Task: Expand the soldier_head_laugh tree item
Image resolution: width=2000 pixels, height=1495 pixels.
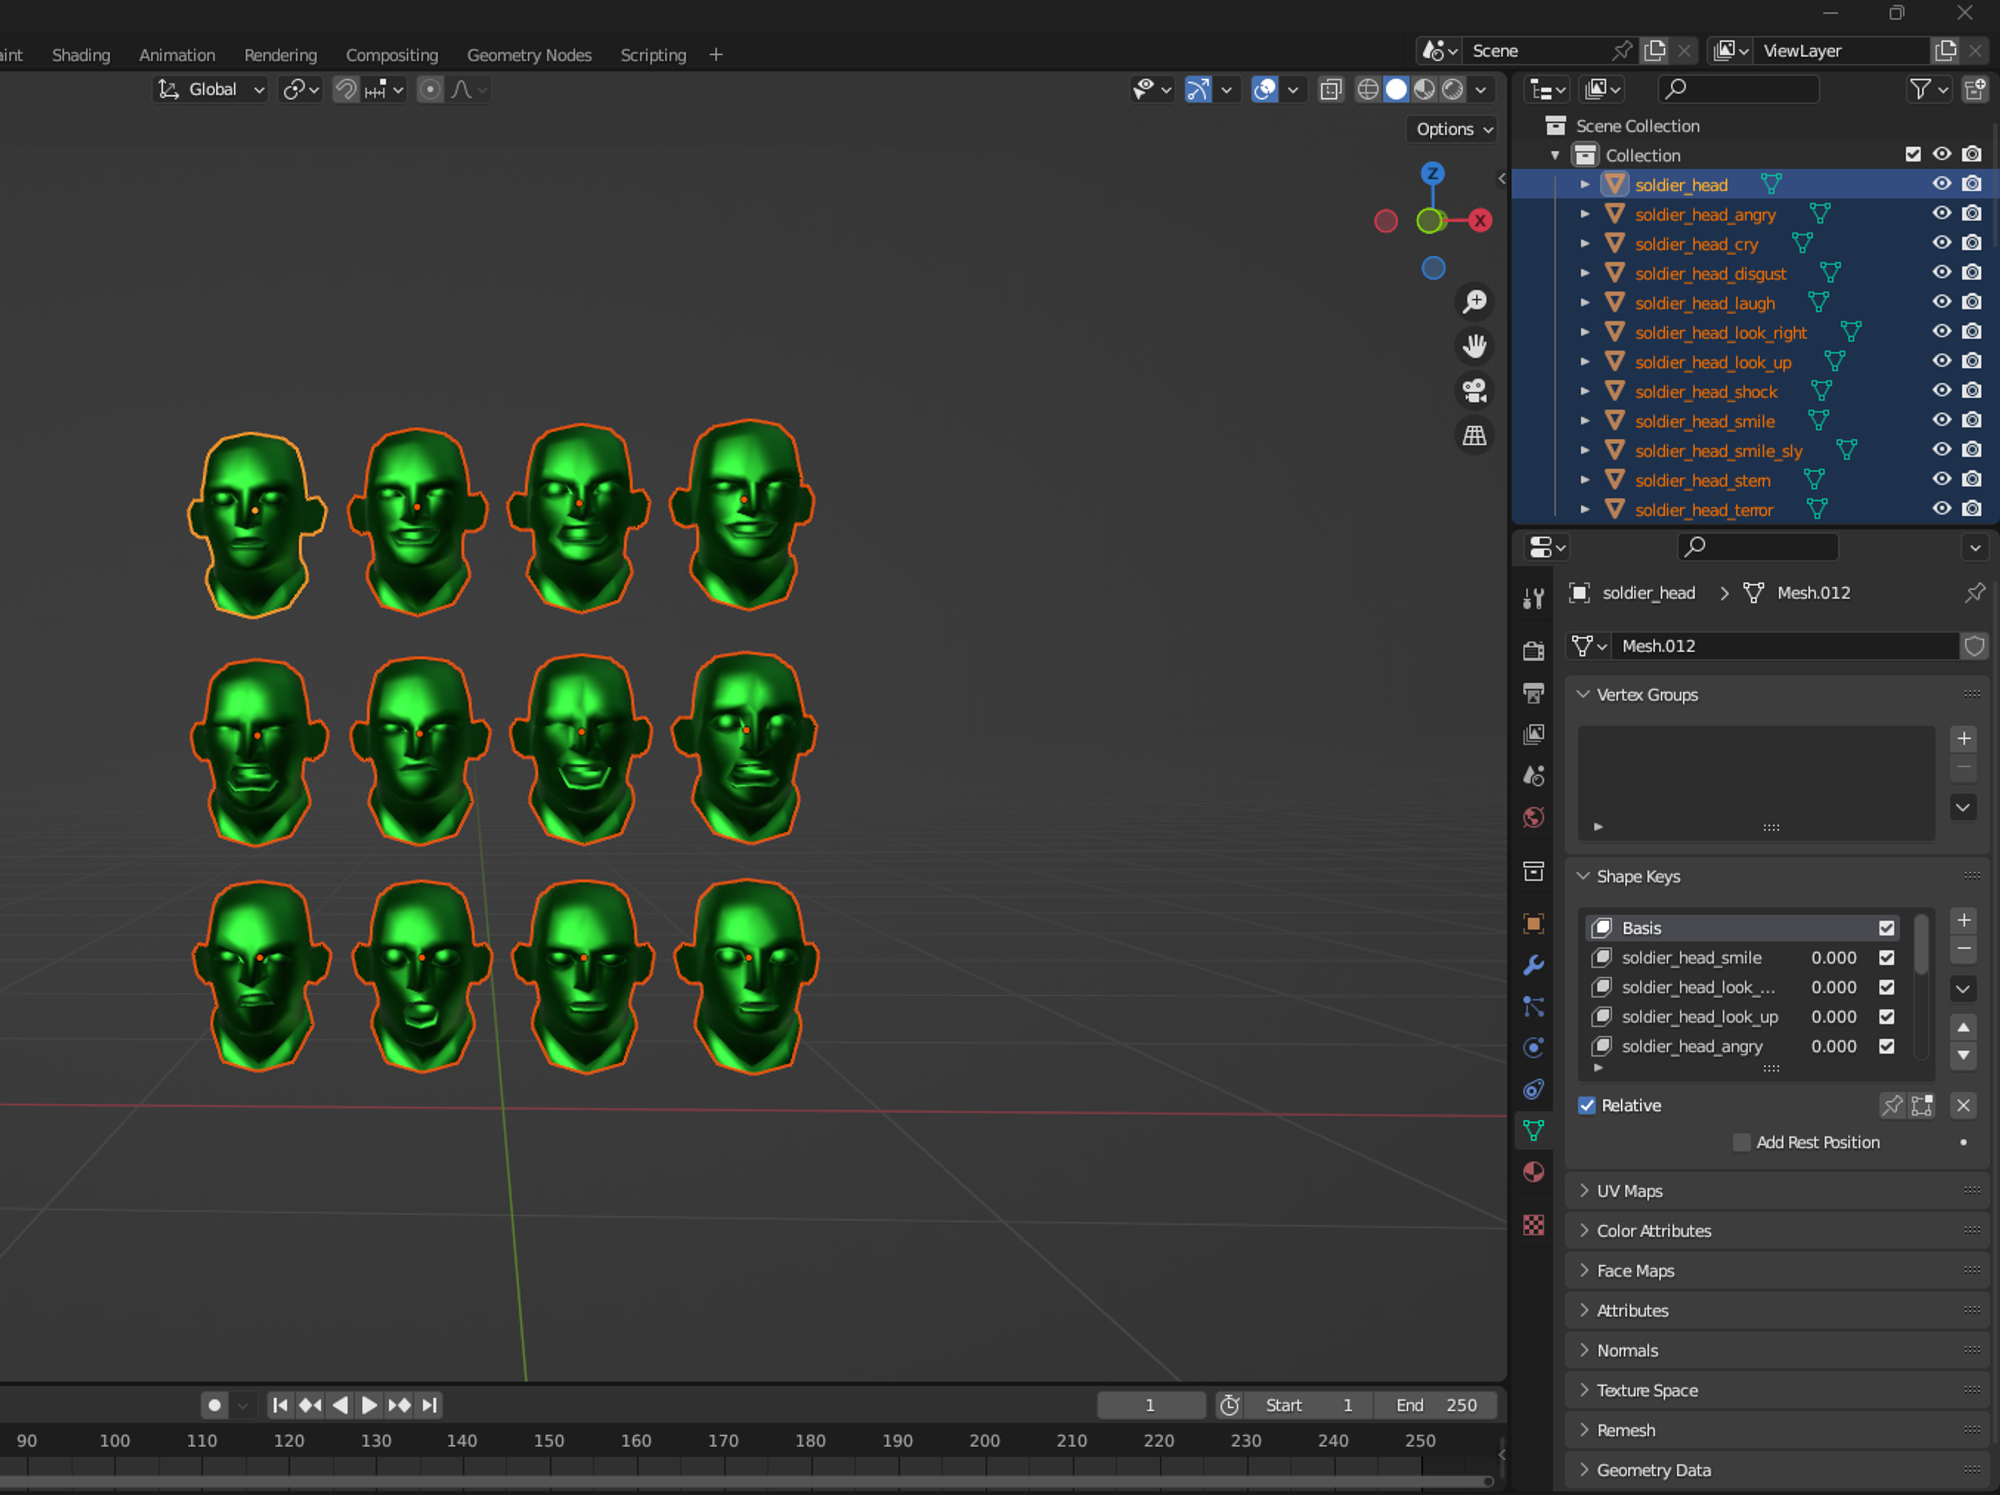Action: coord(1585,302)
